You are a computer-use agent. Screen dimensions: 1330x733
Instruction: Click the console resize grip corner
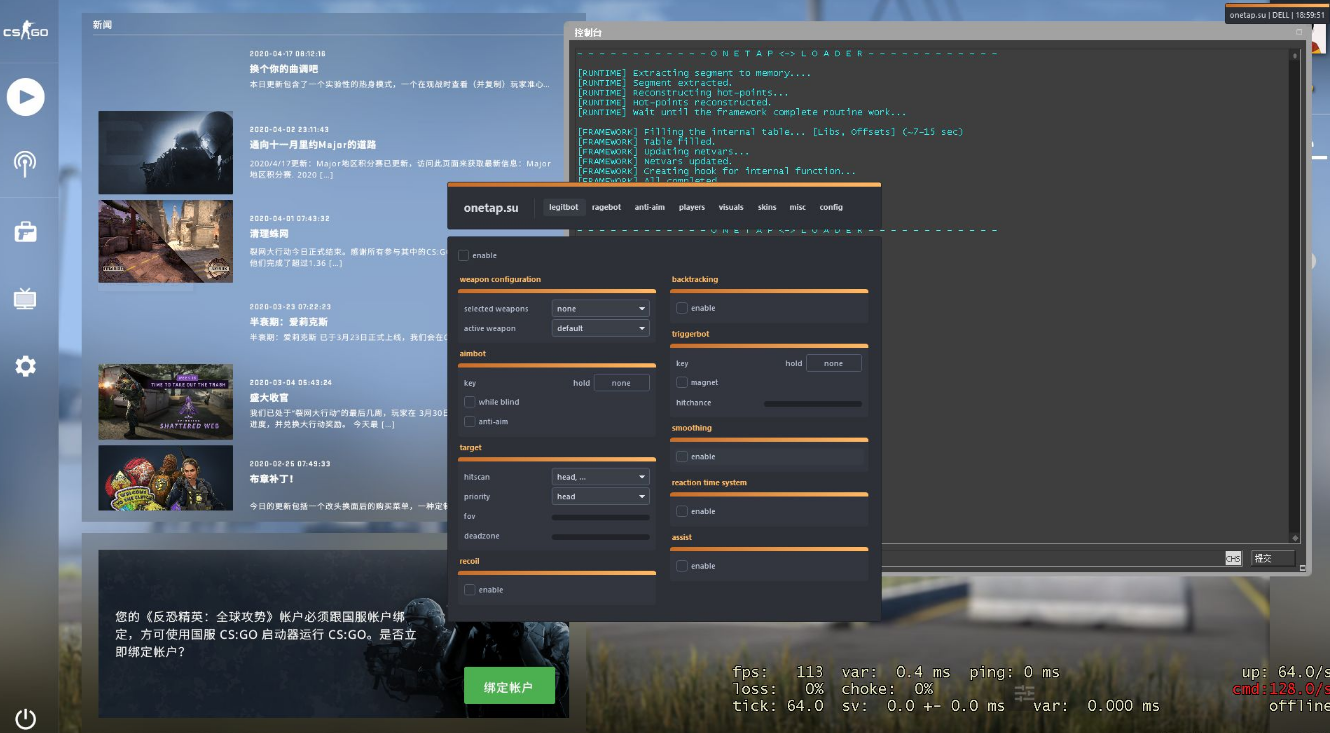1305,568
